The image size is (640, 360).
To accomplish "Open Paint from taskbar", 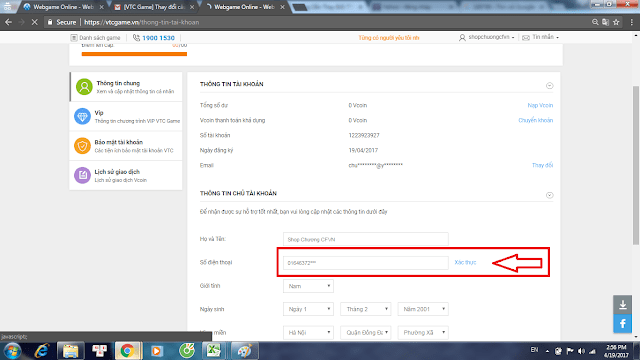I will pos(244,351).
